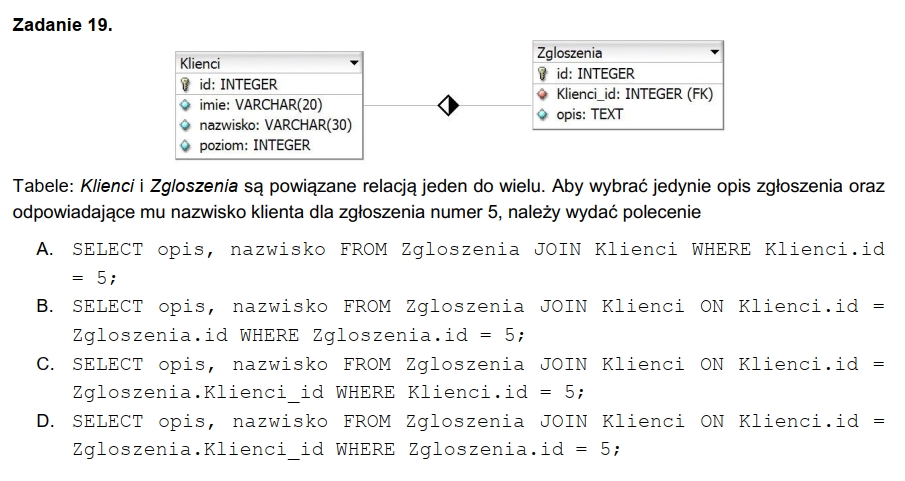Click the diamond icon beside opis field

543,114
